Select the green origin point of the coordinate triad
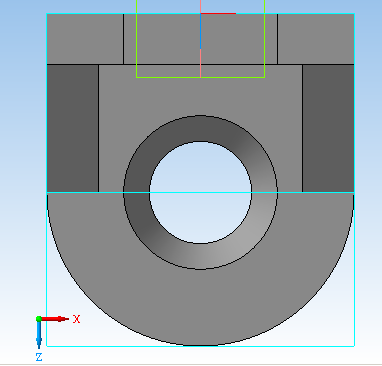 [x=39, y=319]
